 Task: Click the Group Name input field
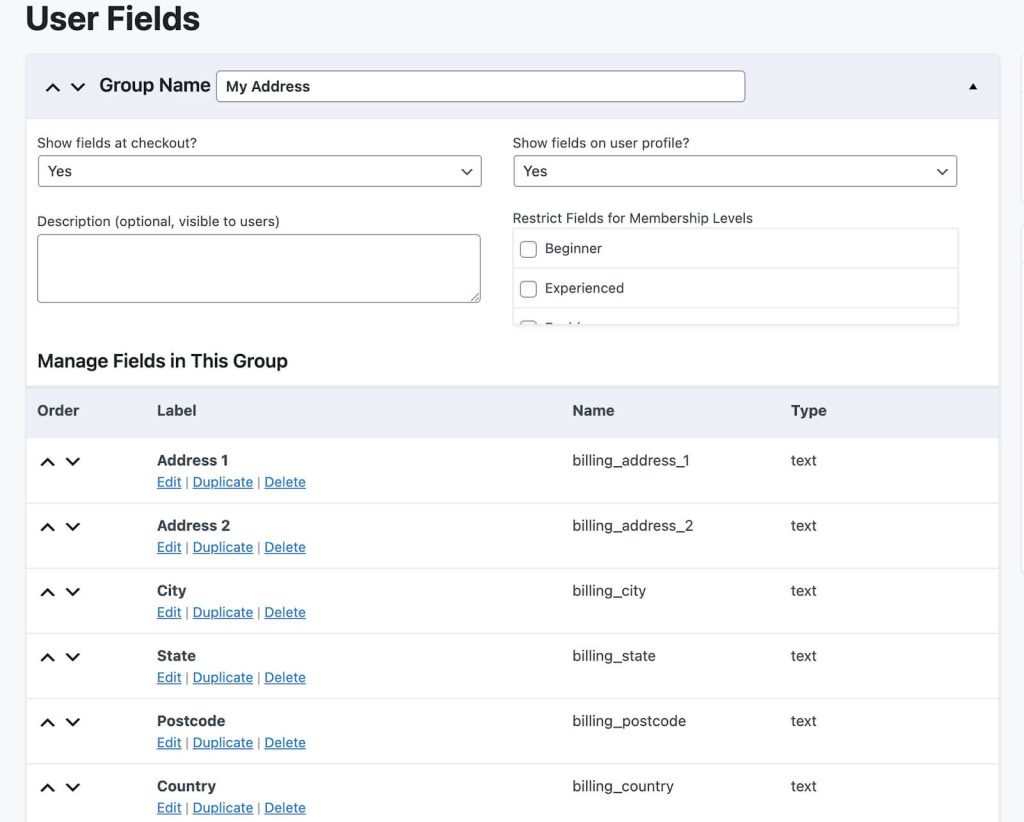pos(480,86)
